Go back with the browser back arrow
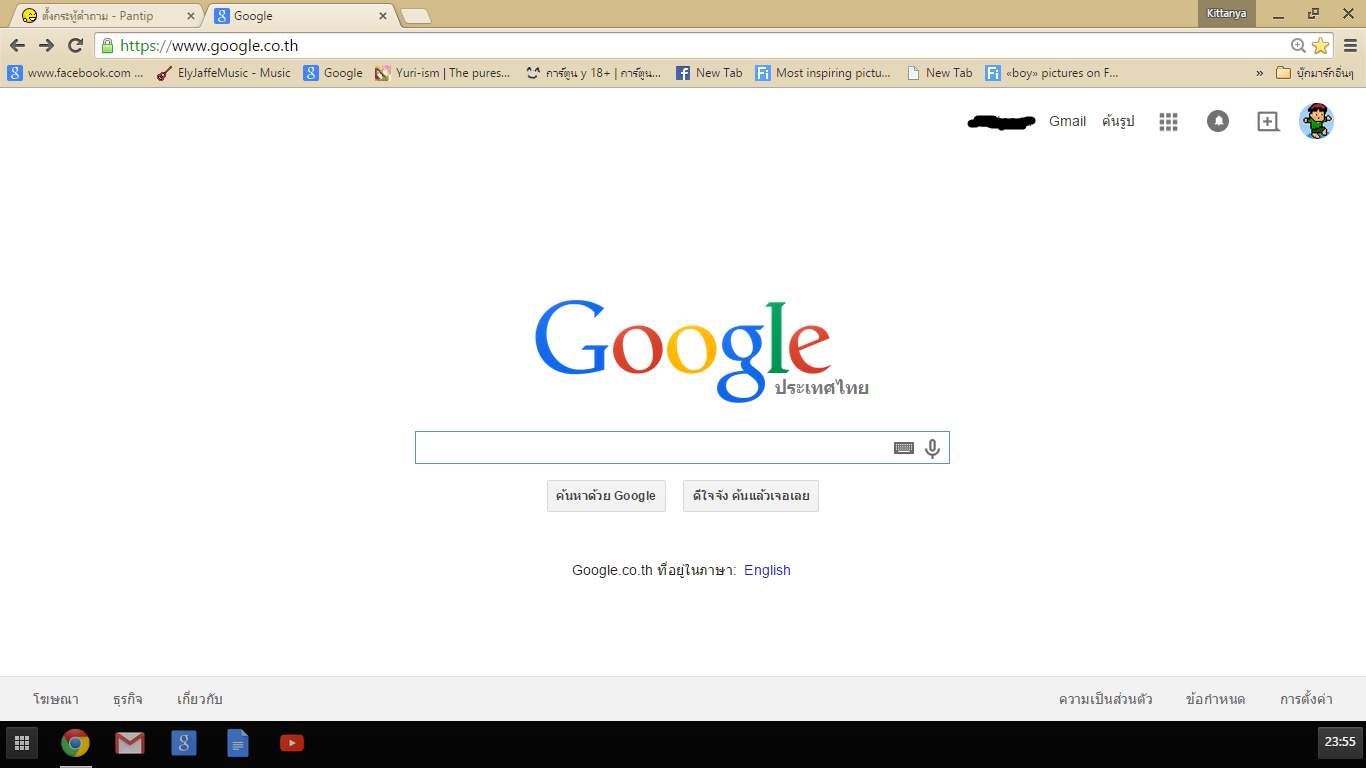Viewport: 1366px width, 768px height. click(x=17, y=45)
